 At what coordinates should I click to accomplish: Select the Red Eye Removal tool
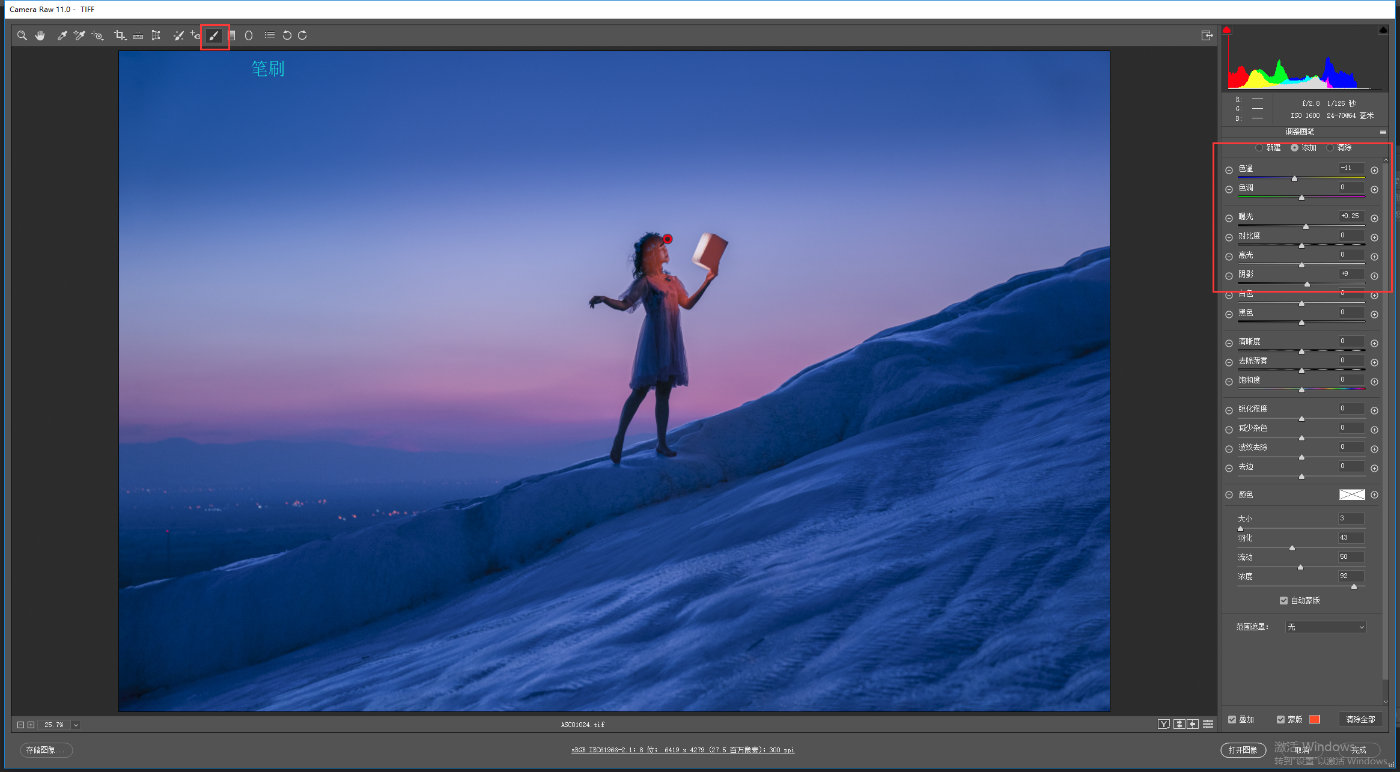tap(196, 36)
